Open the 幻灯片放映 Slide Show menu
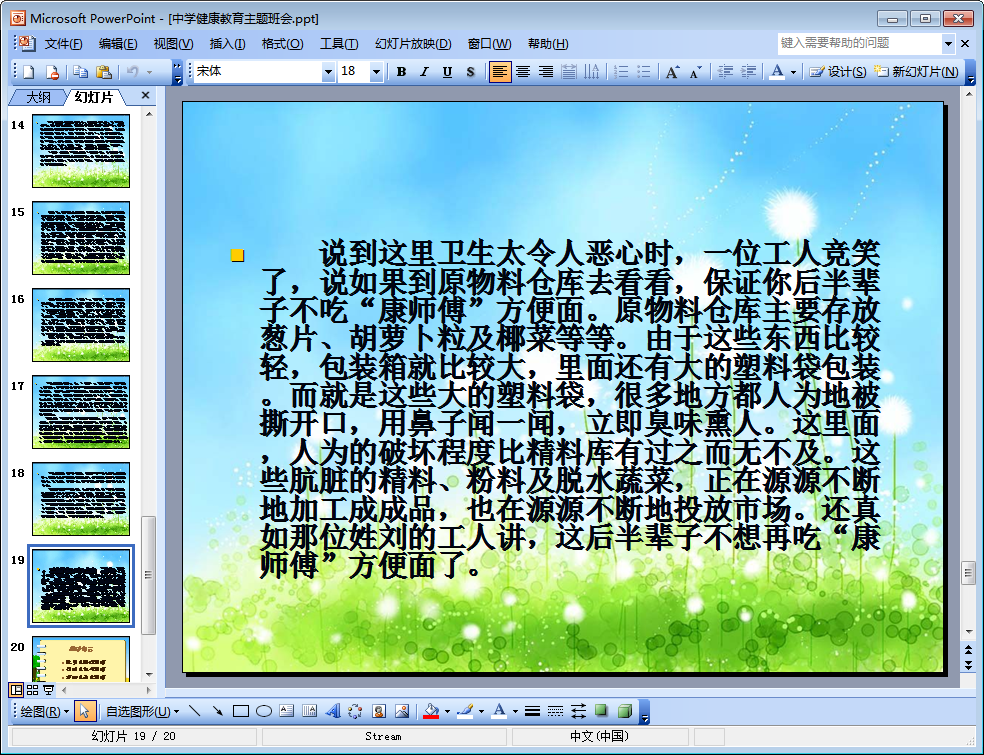 (x=413, y=44)
